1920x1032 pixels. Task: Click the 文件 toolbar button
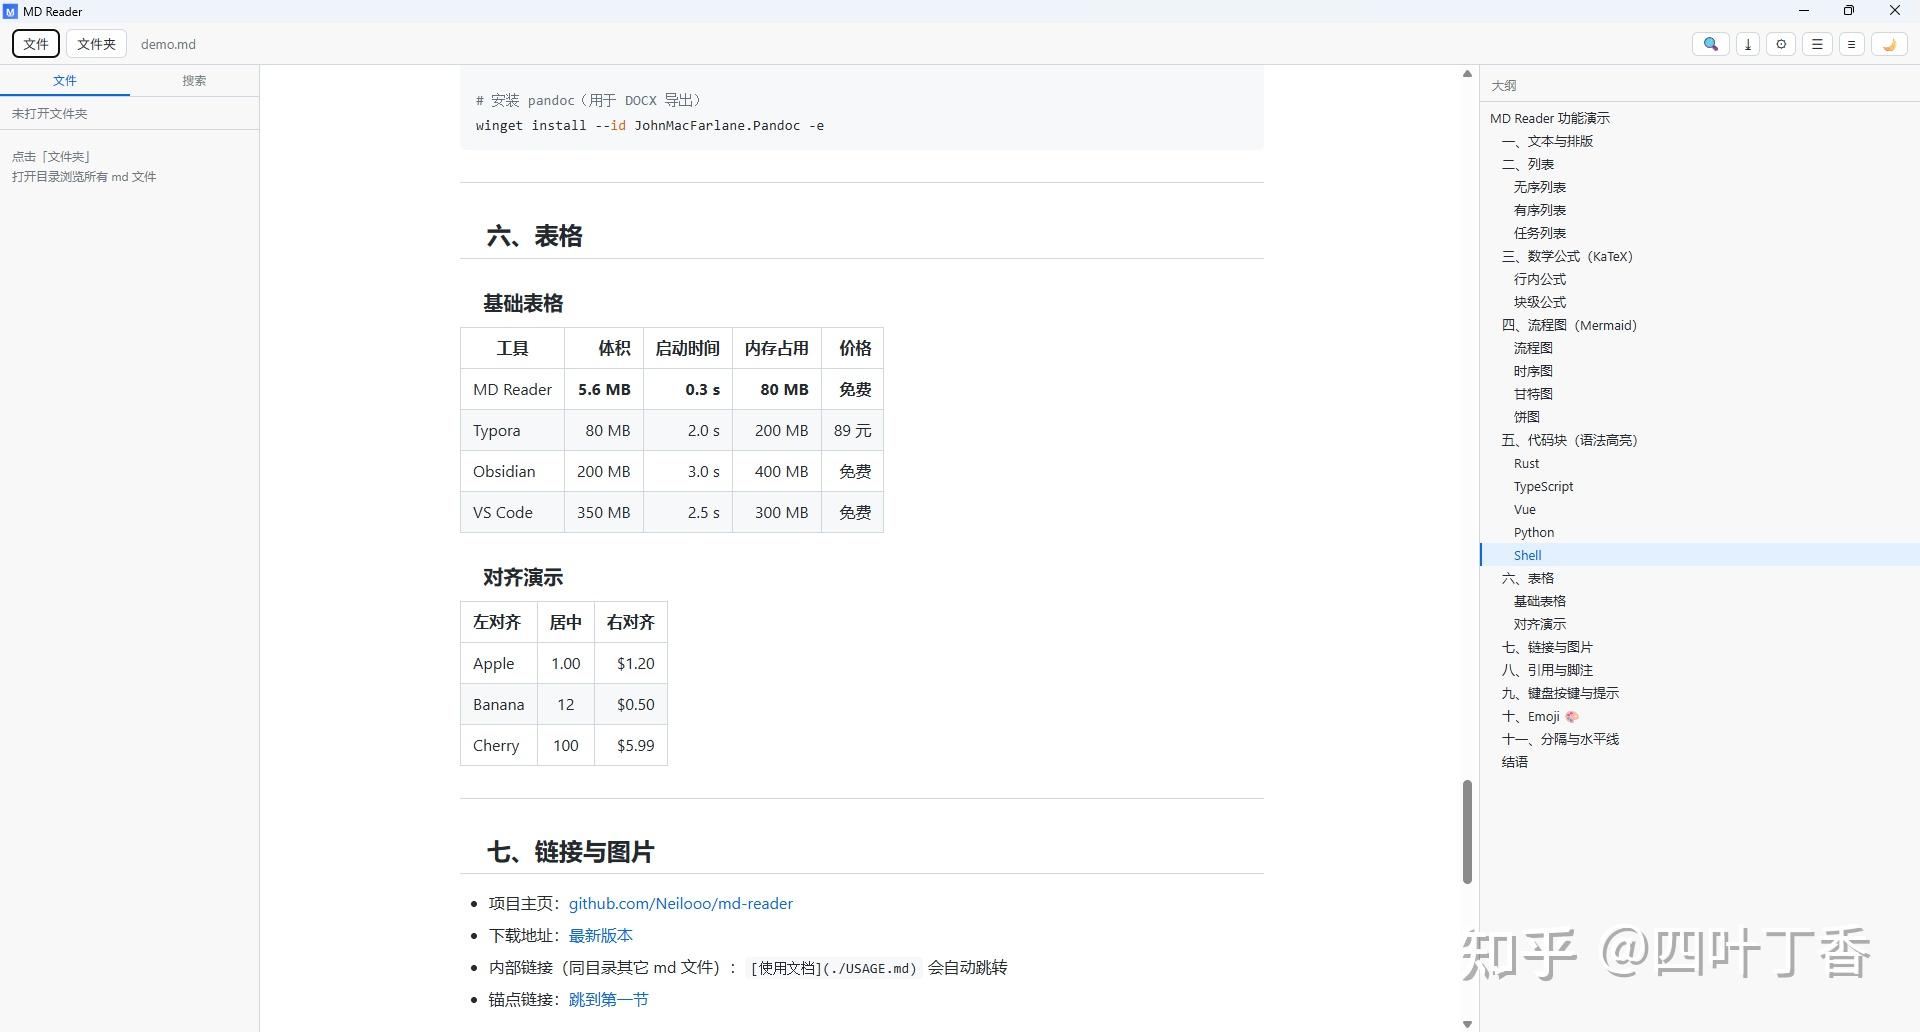coord(36,44)
